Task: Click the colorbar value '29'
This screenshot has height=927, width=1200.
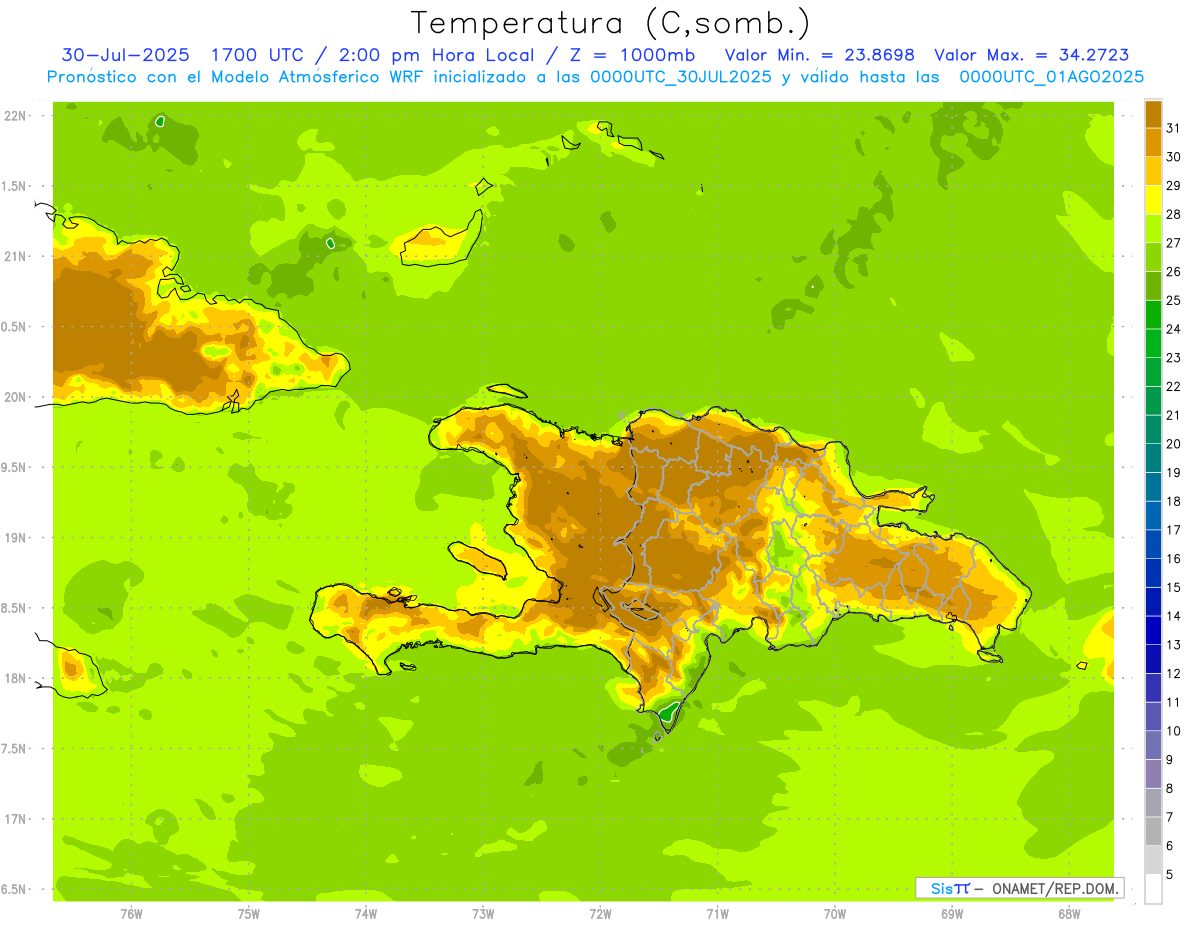Action: pyautogui.click(x=1174, y=186)
